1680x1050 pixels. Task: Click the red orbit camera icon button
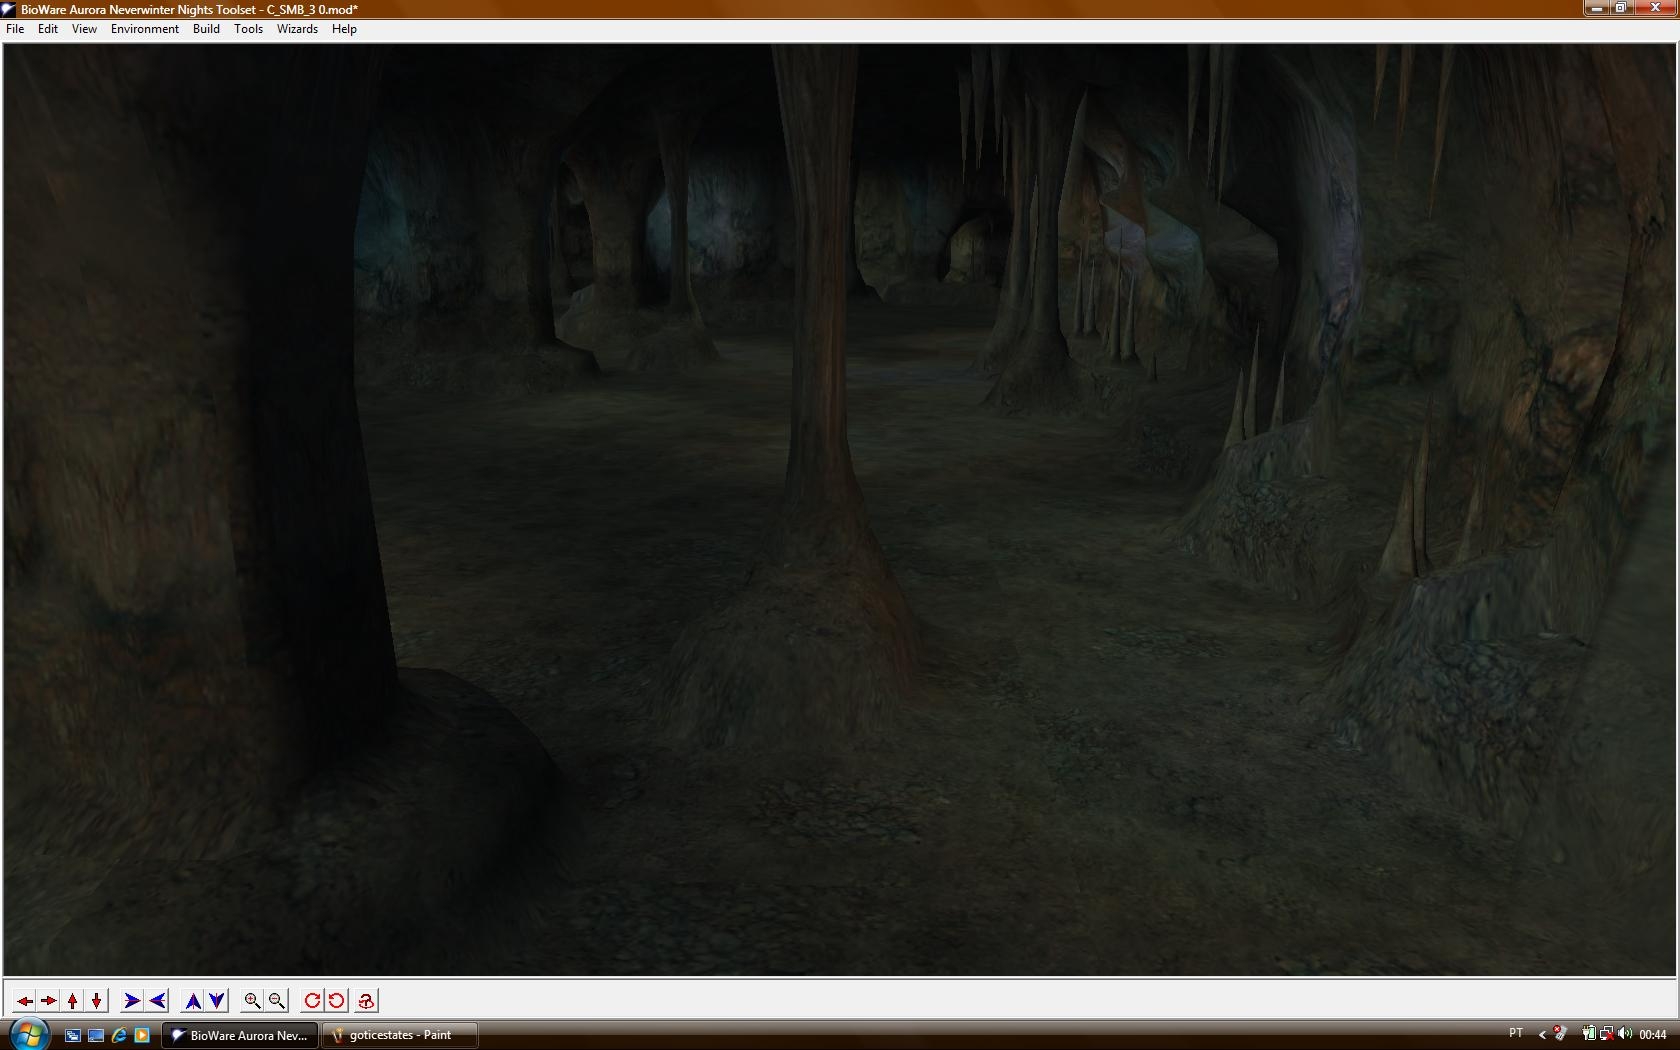[x=366, y=1000]
